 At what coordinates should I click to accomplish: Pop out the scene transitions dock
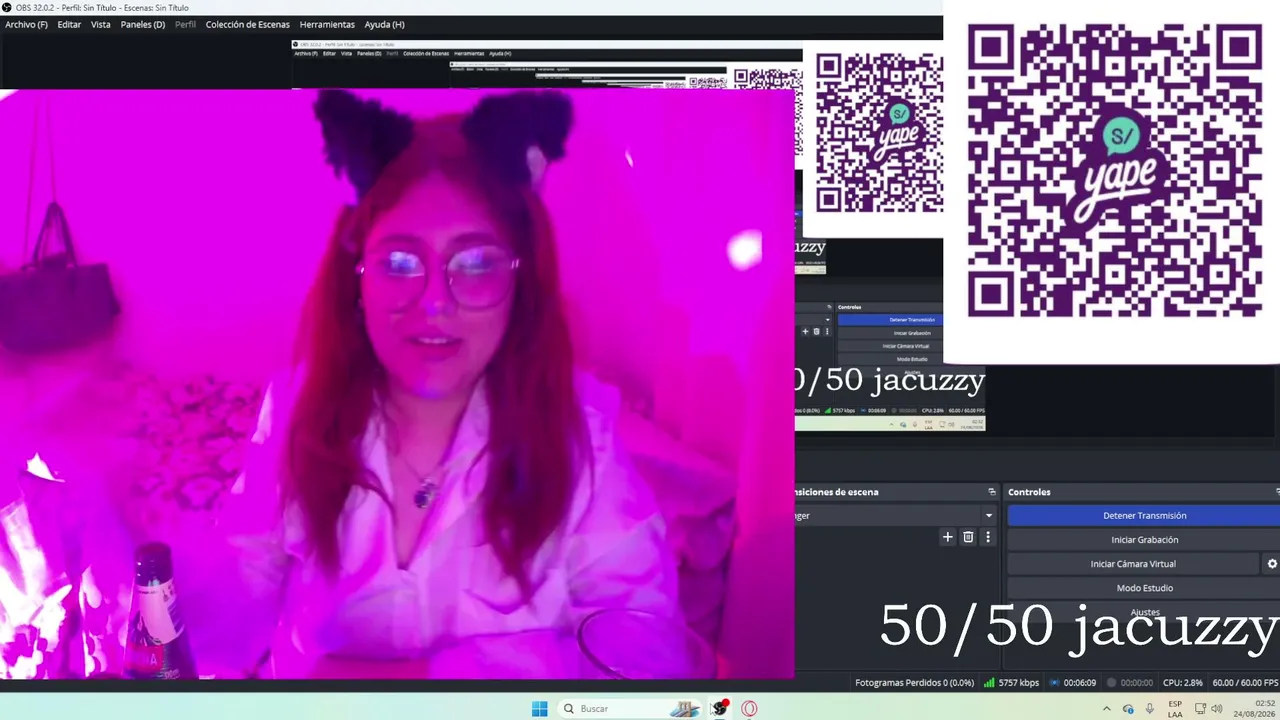[992, 492]
